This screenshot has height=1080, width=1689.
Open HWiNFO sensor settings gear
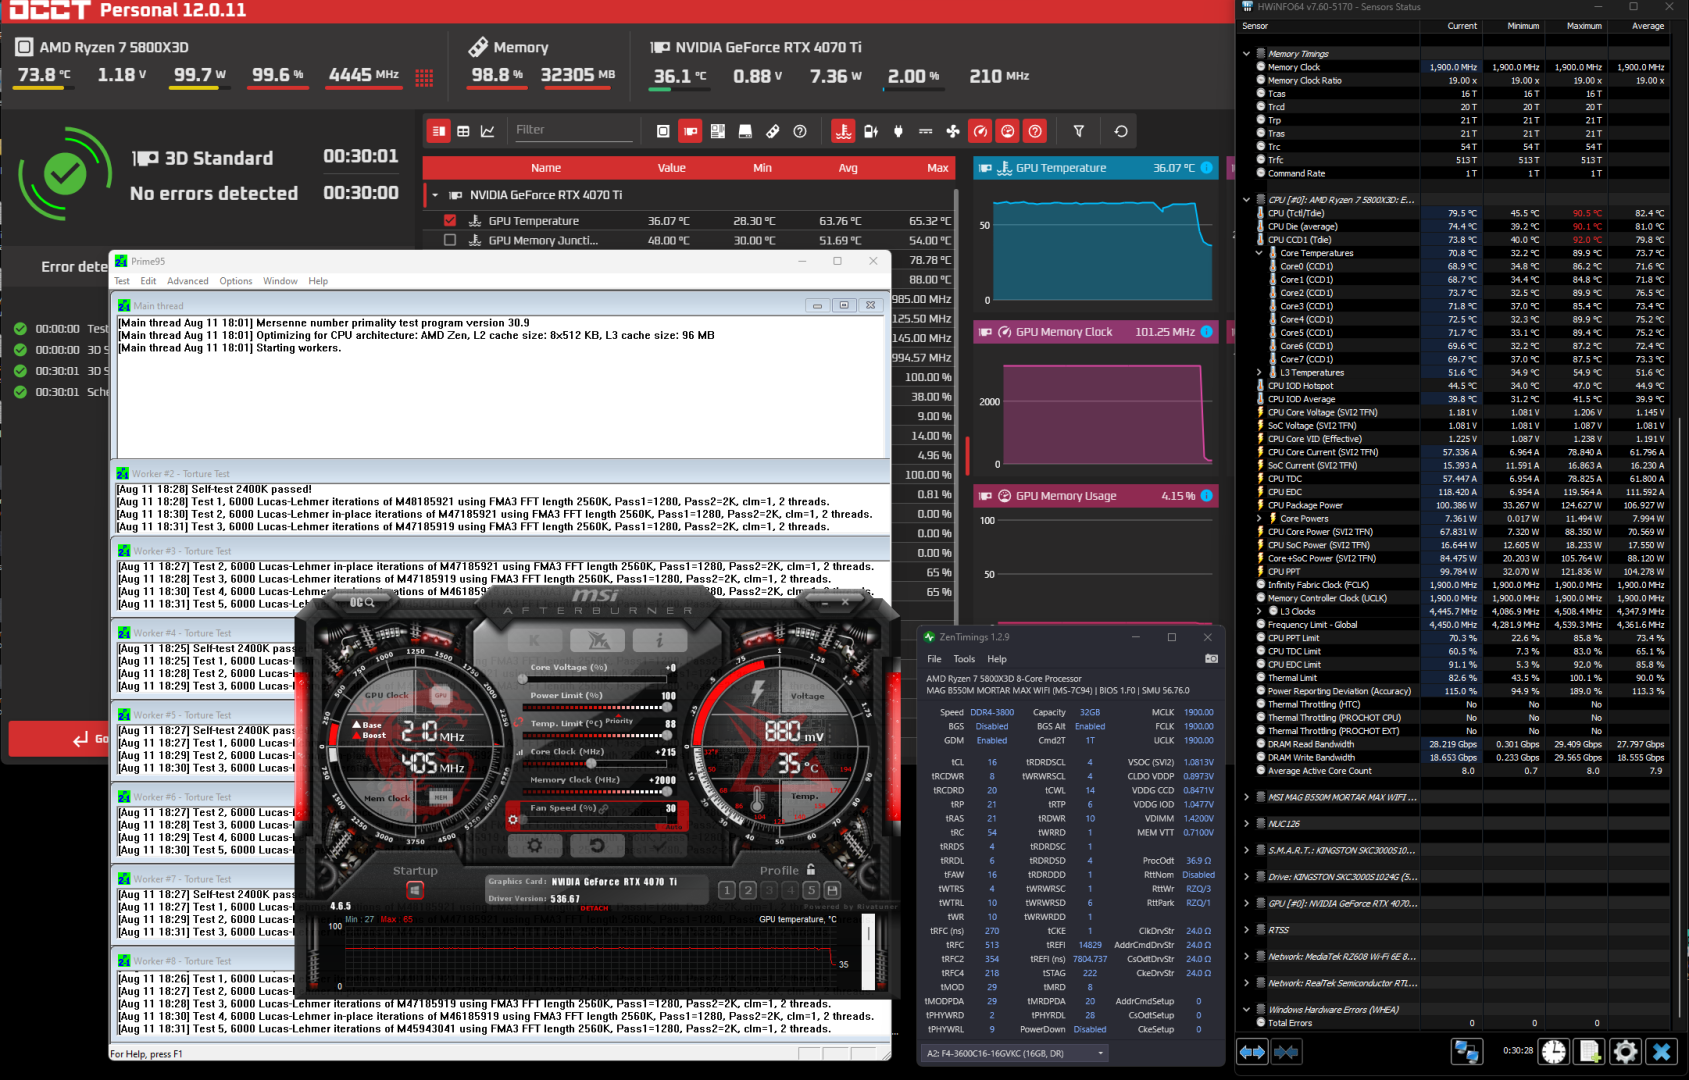point(1626,1051)
